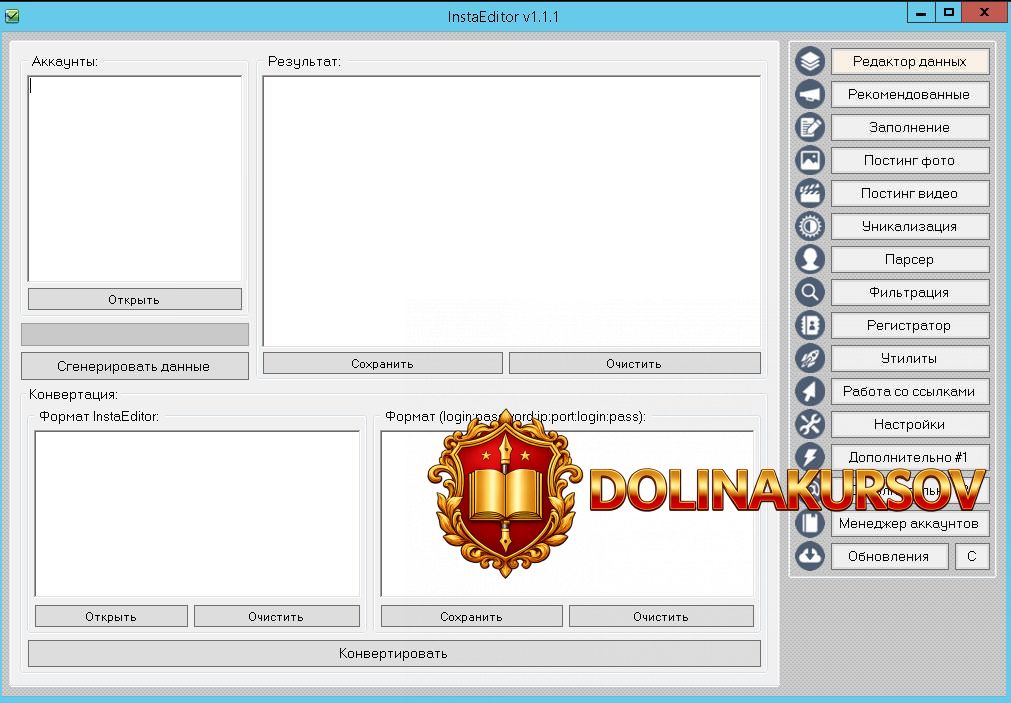Click the rocket icon next to Утилиты

point(810,358)
